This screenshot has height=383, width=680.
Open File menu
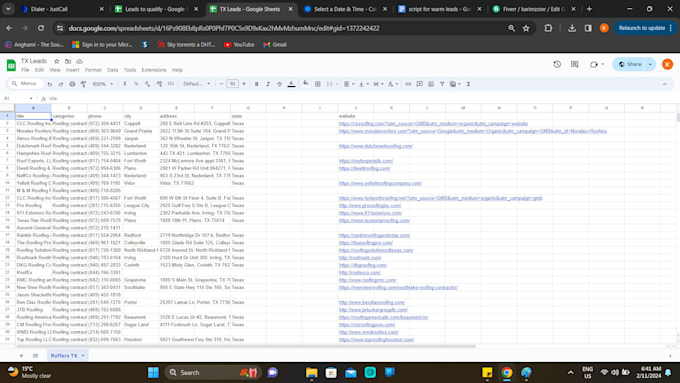[25, 70]
